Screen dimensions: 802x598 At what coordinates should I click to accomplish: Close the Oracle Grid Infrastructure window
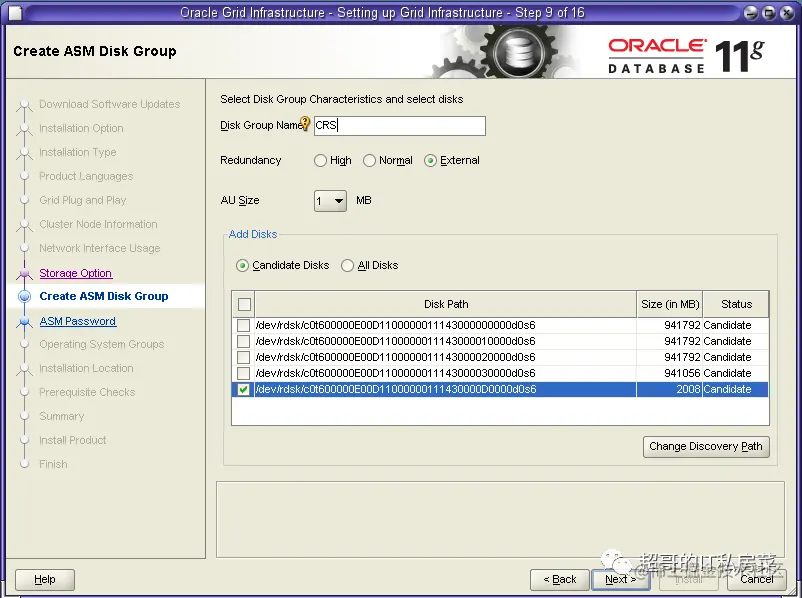[x=786, y=13]
